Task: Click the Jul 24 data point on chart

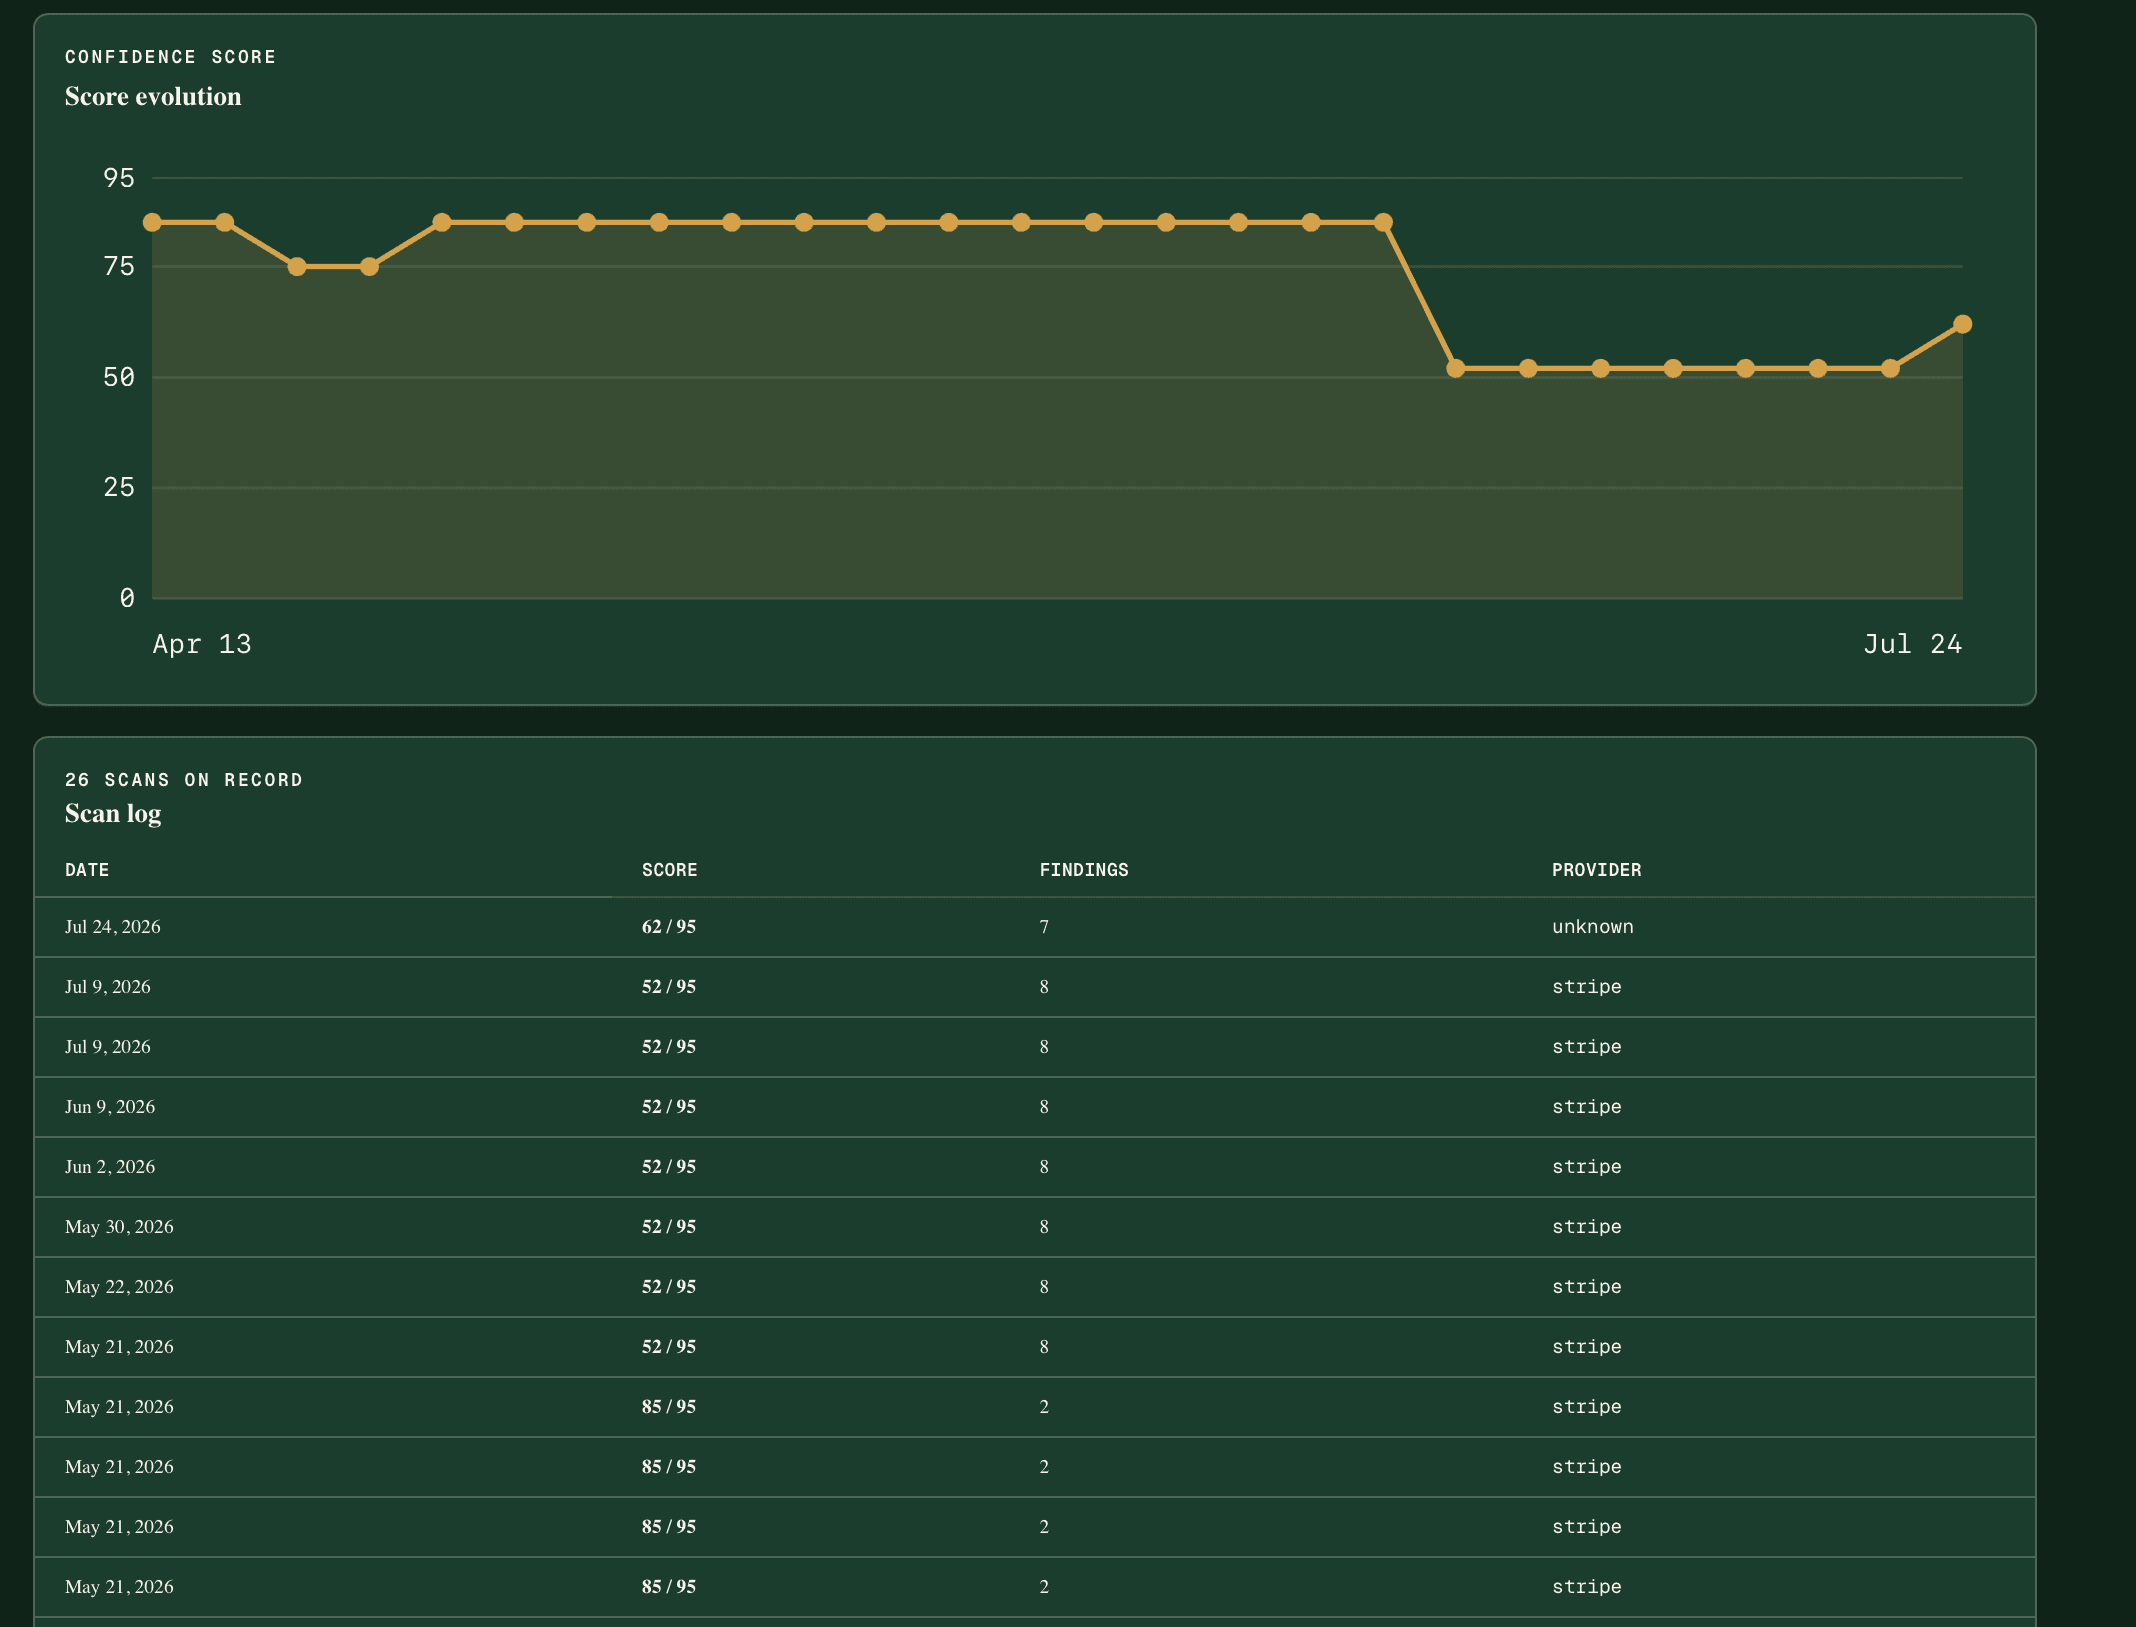Action: pyautogui.click(x=1962, y=324)
